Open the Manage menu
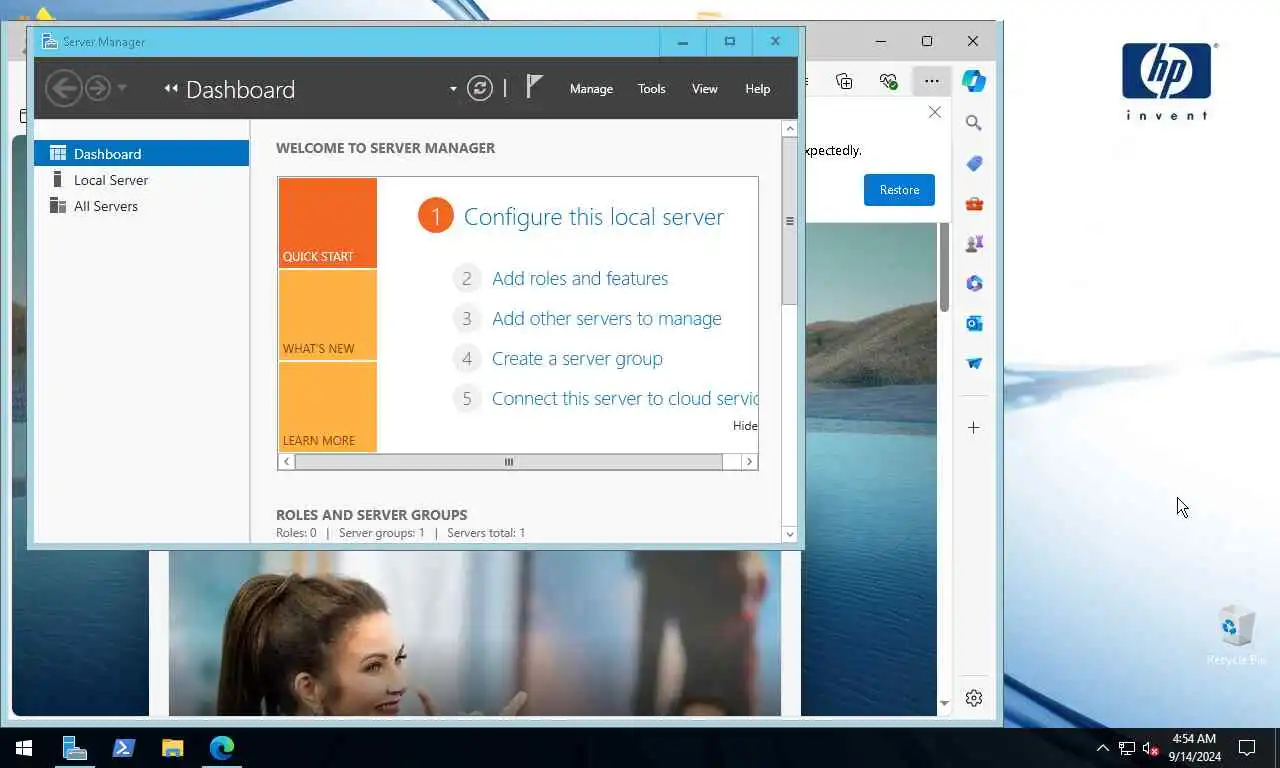 click(x=591, y=89)
